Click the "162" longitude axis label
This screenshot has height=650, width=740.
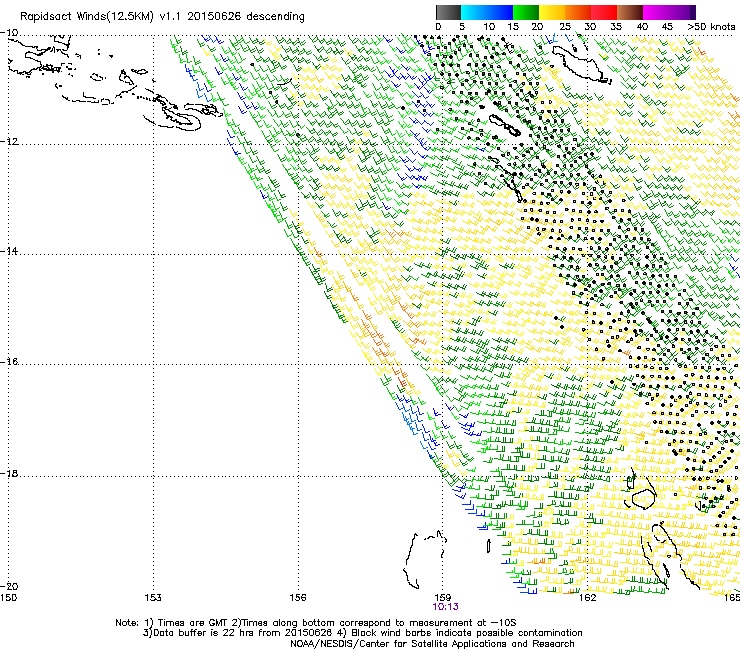(x=587, y=598)
